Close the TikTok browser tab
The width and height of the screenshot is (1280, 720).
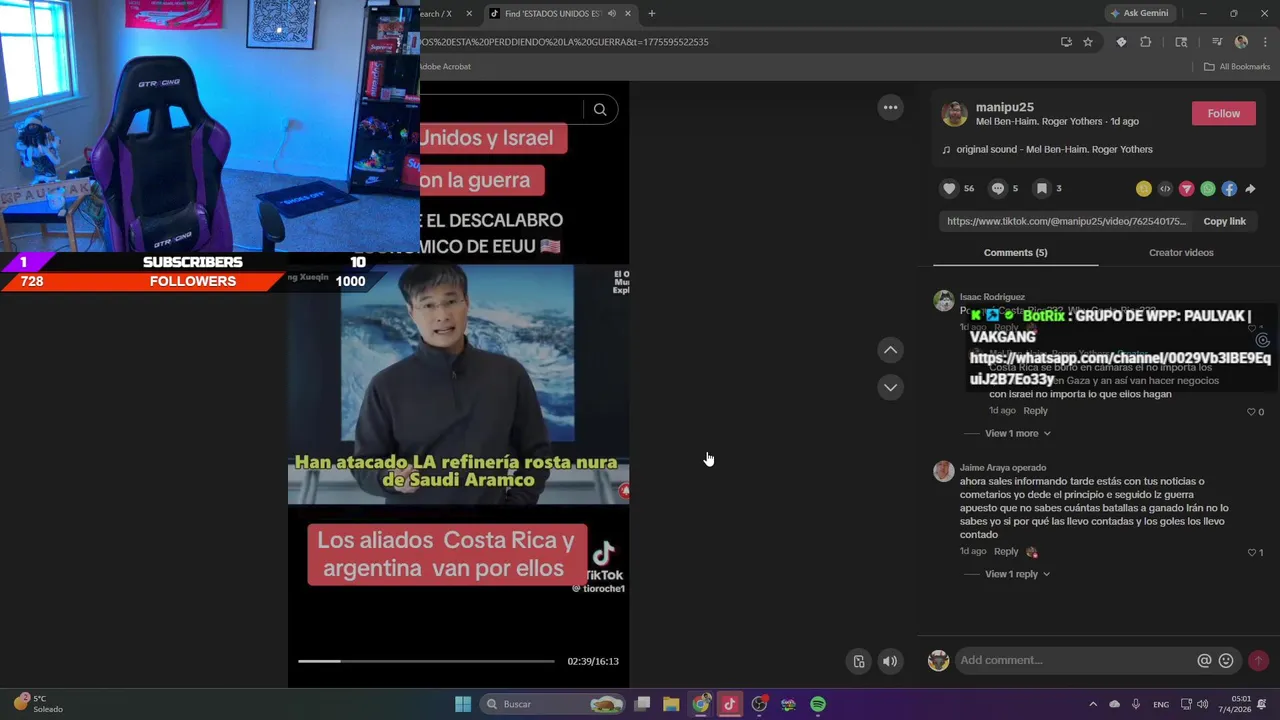pyautogui.click(x=628, y=14)
